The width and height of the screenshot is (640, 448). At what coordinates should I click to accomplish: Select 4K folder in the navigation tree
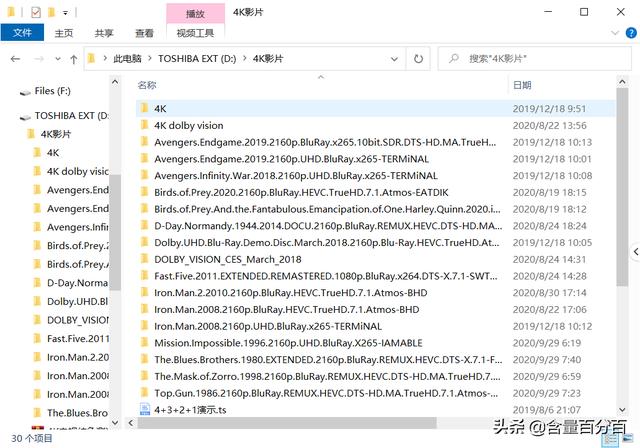pos(53,153)
